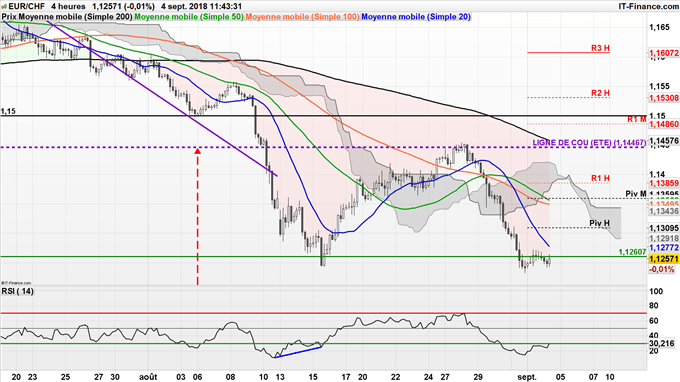Click the RSI axis value 100
The height and width of the screenshot is (382, 680).
[x=656, y=291]
